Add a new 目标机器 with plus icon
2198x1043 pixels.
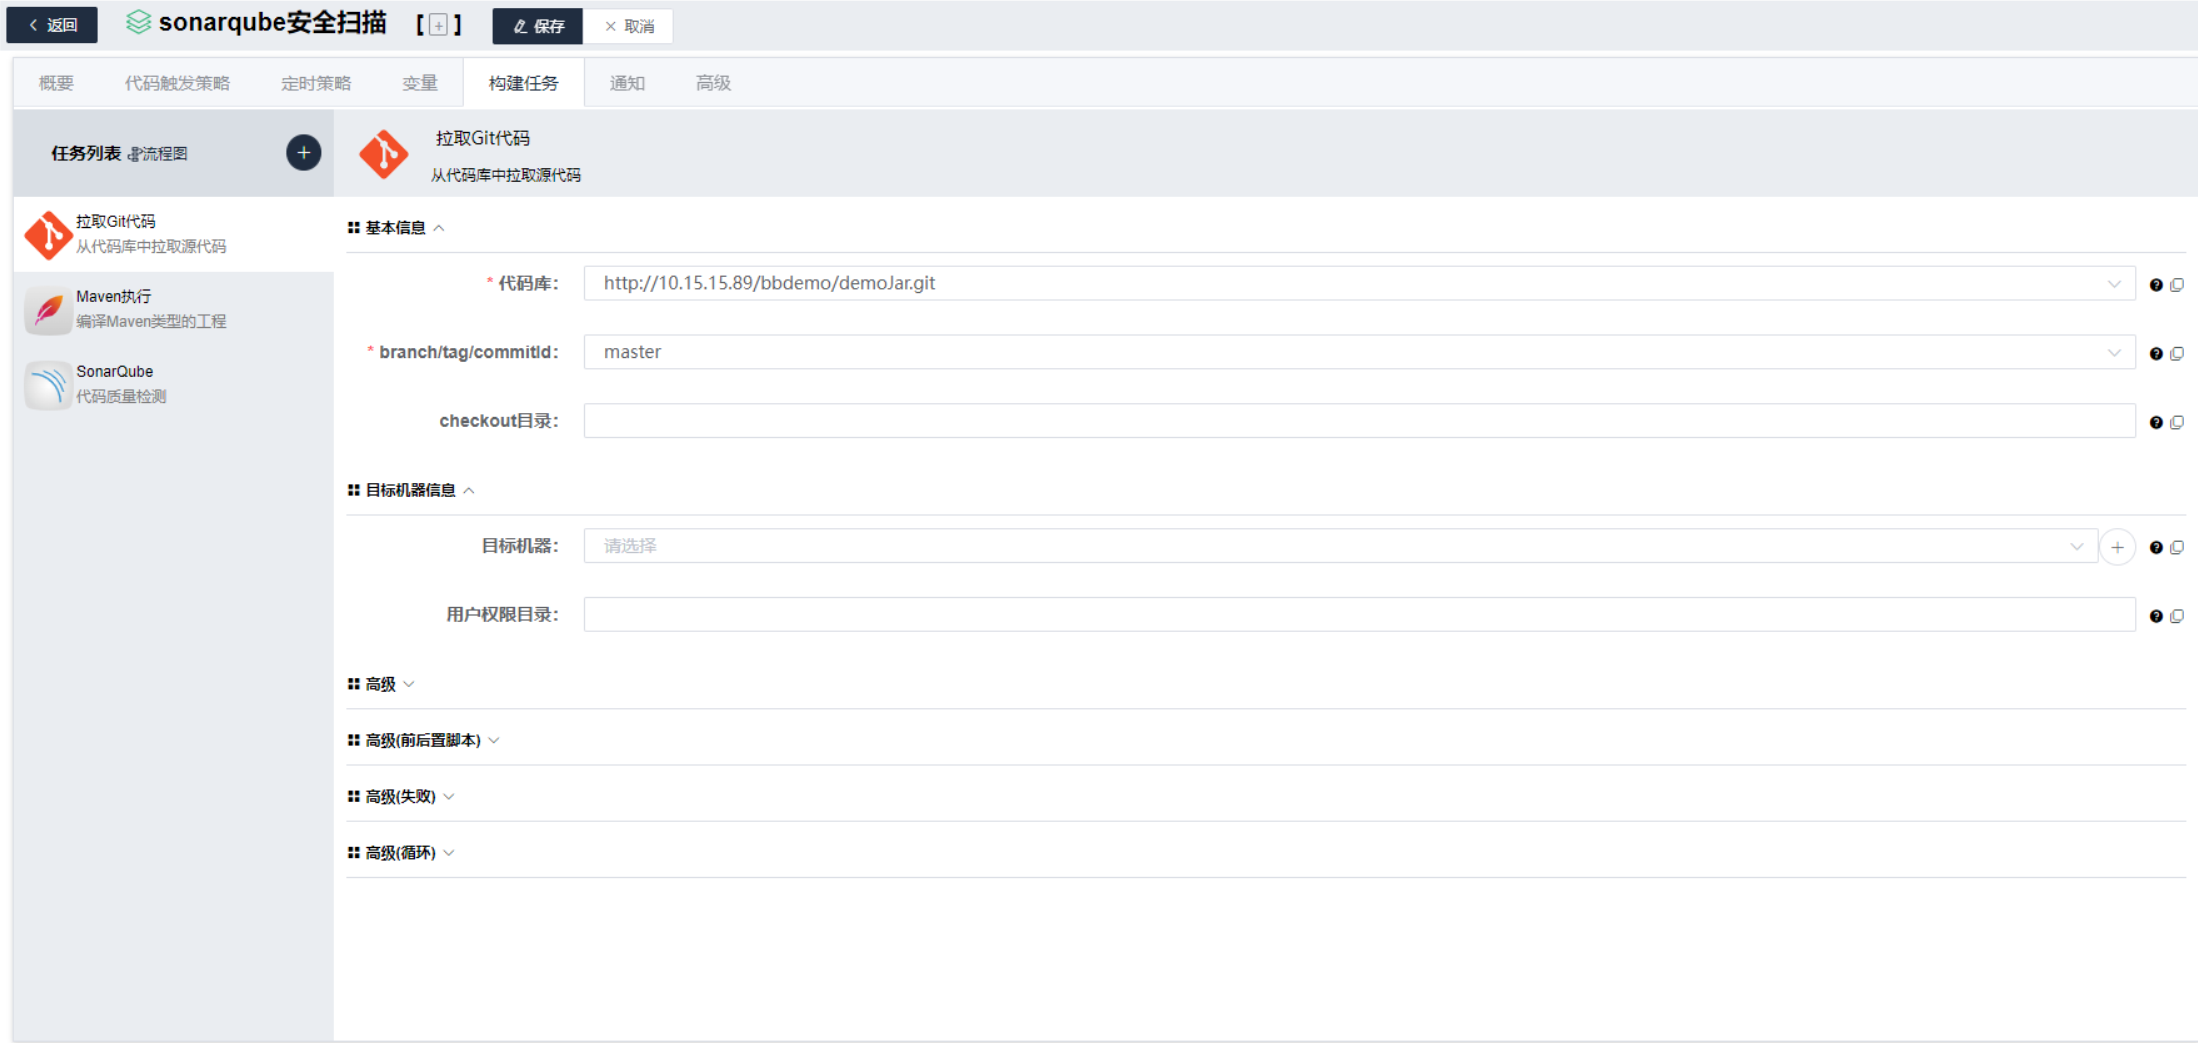point(2117,547)
